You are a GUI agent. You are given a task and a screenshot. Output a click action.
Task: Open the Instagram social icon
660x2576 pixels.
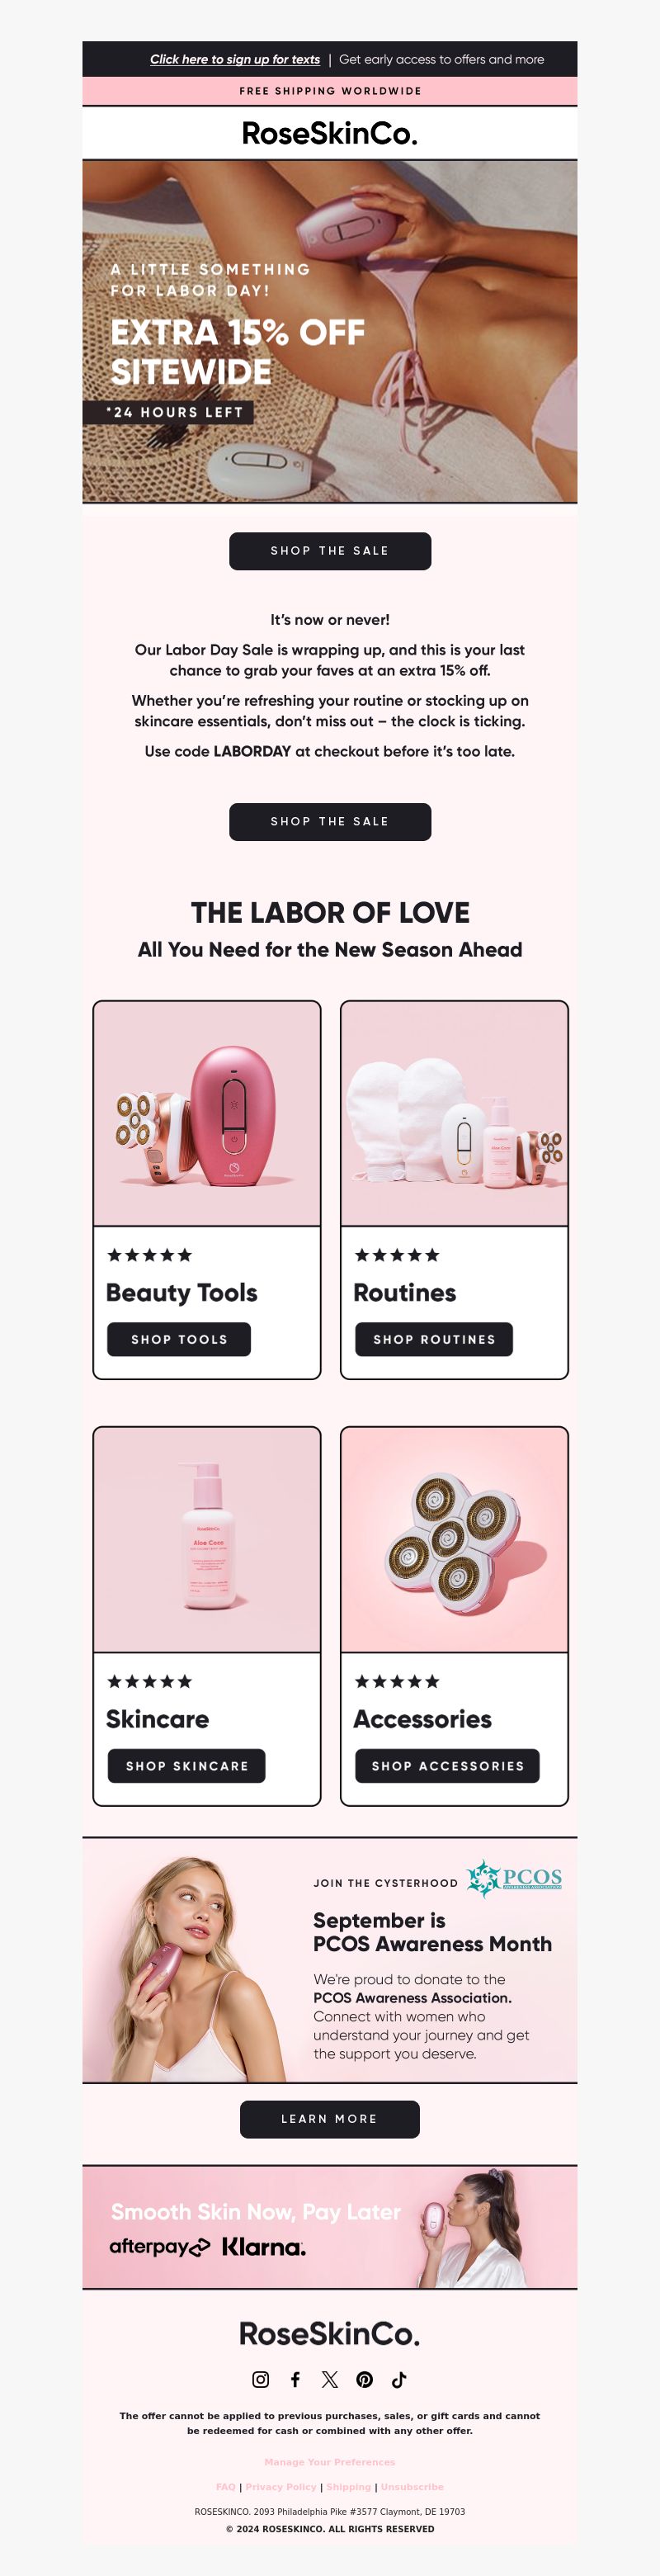pos(260,2380)
